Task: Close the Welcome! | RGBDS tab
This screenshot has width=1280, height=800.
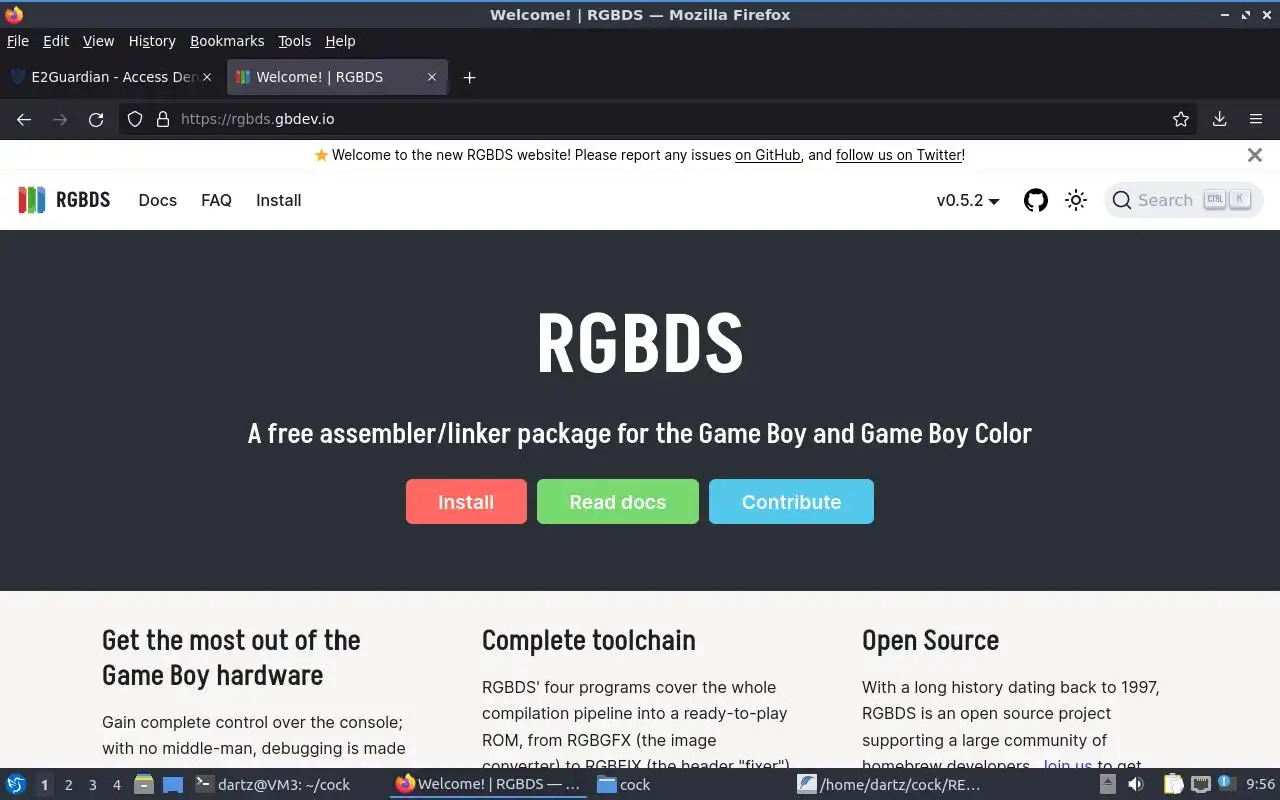Action: click(432, 77)
